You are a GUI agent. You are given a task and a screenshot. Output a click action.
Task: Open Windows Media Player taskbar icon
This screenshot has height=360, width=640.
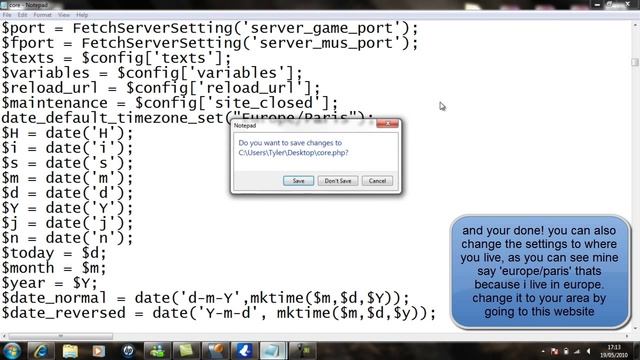pos(98,351)
